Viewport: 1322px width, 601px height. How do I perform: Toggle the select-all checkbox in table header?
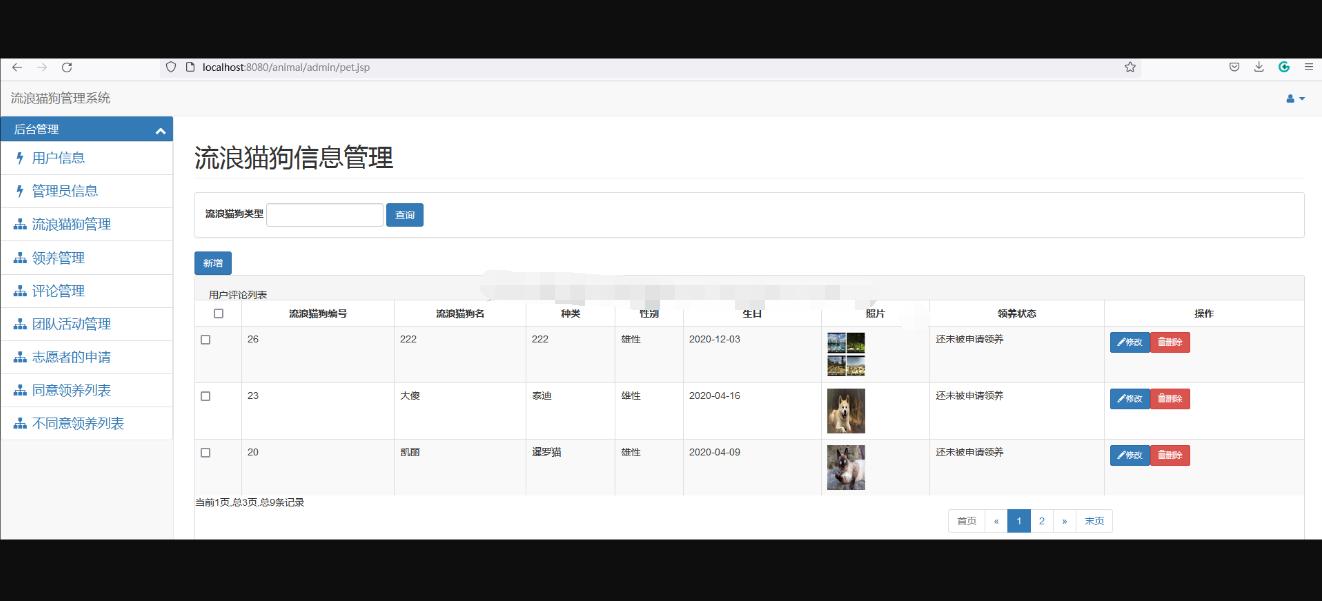coord(219,314)
